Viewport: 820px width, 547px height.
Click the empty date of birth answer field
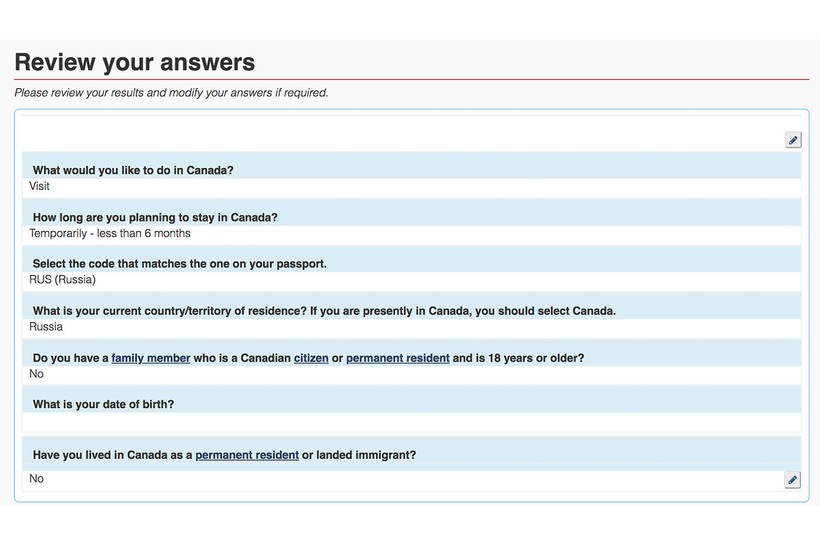[412, 423]
